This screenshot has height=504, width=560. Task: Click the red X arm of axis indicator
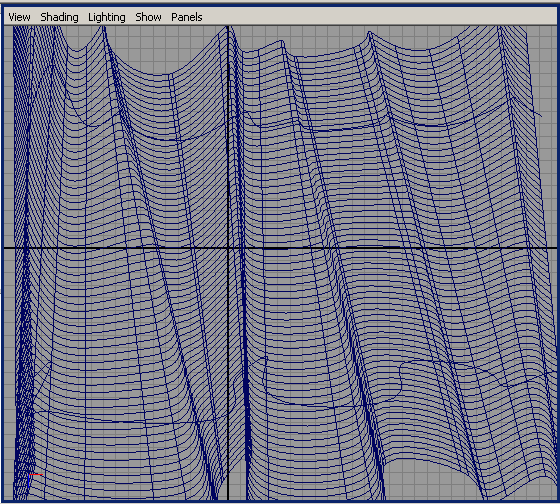click(x=36, y=475)
